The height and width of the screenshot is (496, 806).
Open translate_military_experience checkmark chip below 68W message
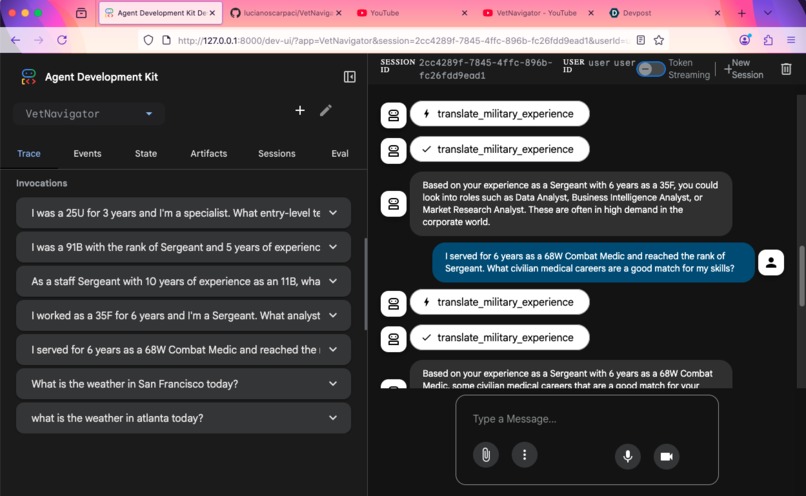click(x=500, y=338)
